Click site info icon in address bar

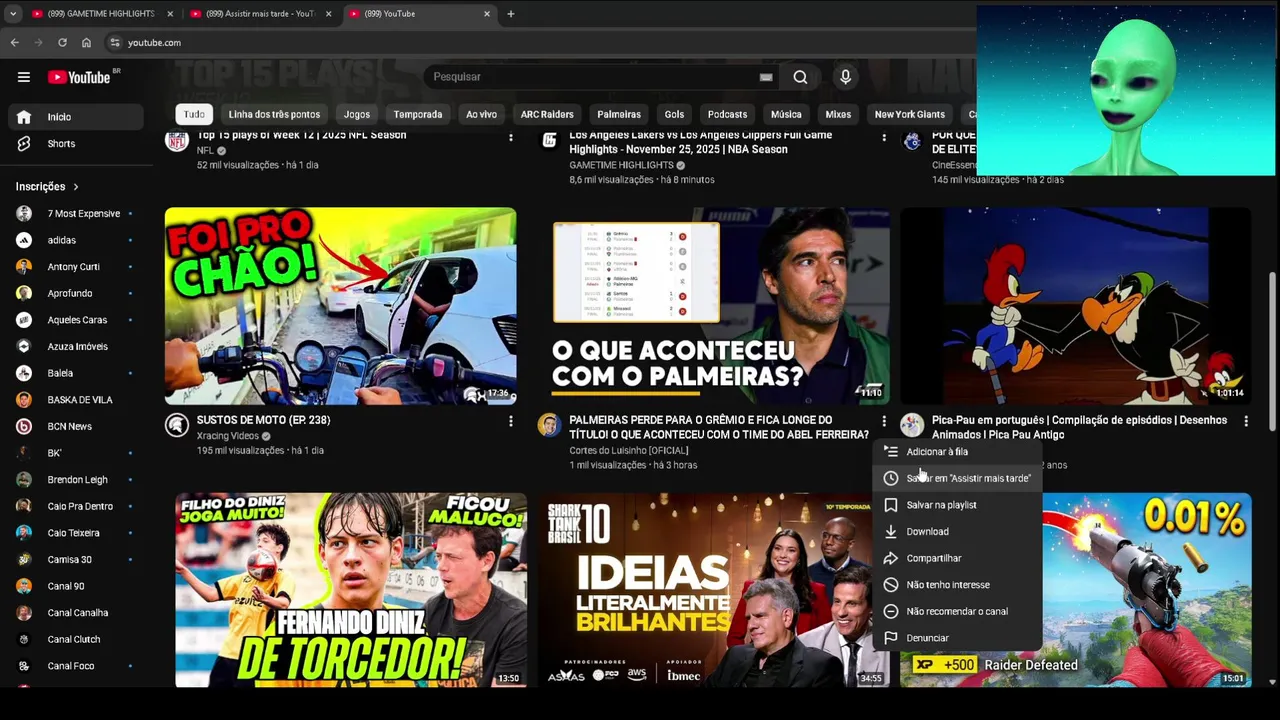click(115, 43)
